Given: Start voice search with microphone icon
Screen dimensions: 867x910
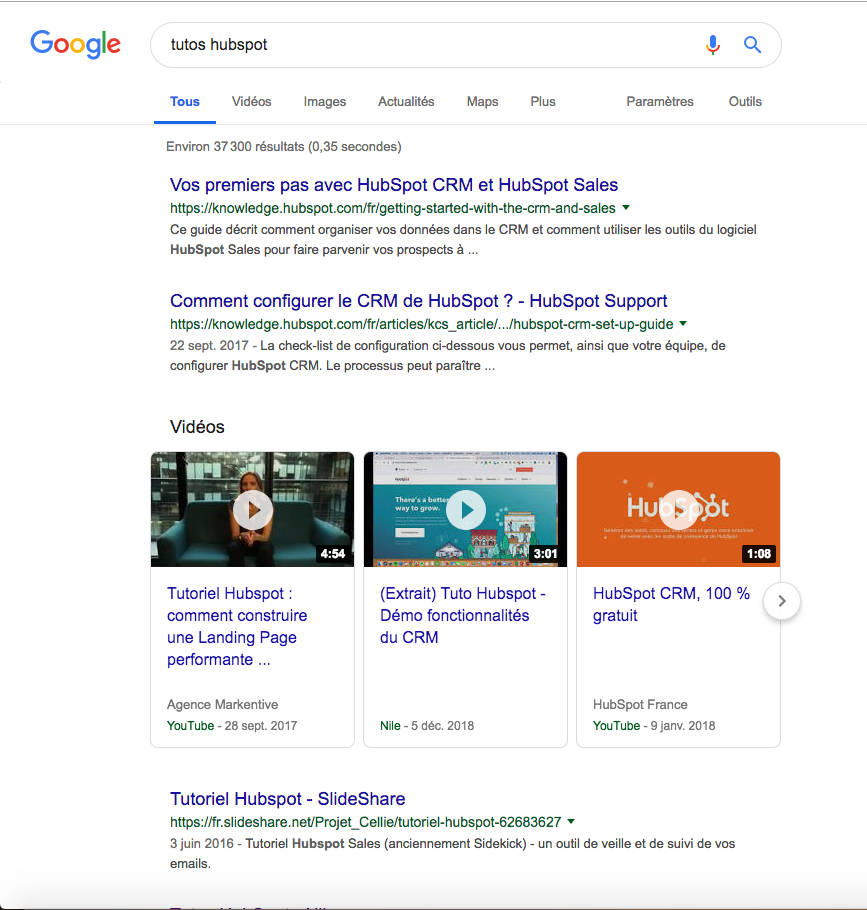Looking at the screenshot, I should pos(712,45).
